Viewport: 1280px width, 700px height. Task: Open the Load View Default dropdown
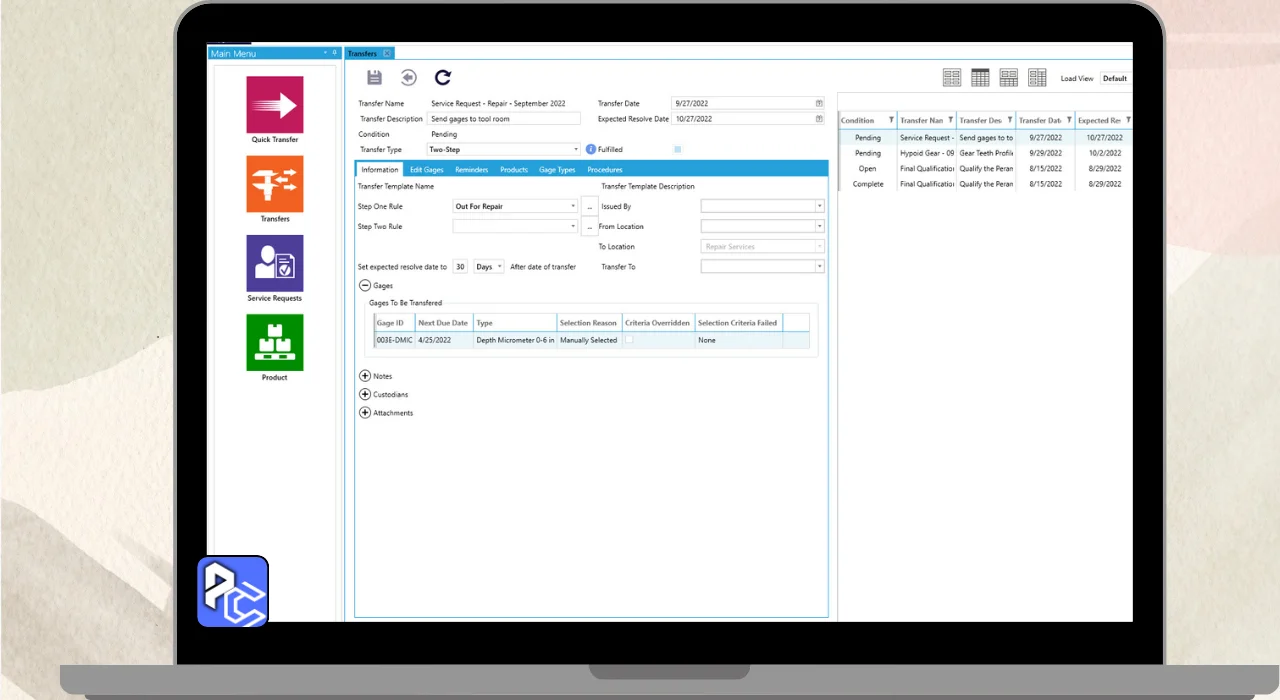pos(1116,78)
